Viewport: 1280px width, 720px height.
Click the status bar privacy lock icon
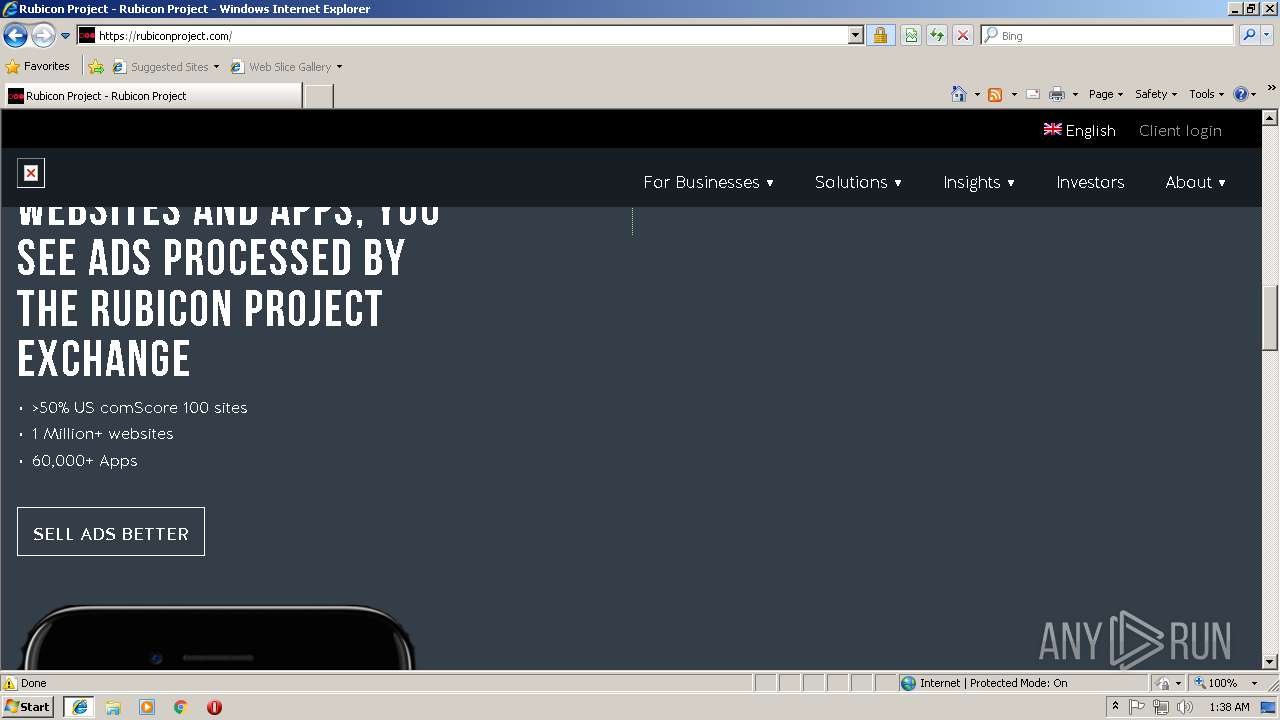click(1164, 683)
